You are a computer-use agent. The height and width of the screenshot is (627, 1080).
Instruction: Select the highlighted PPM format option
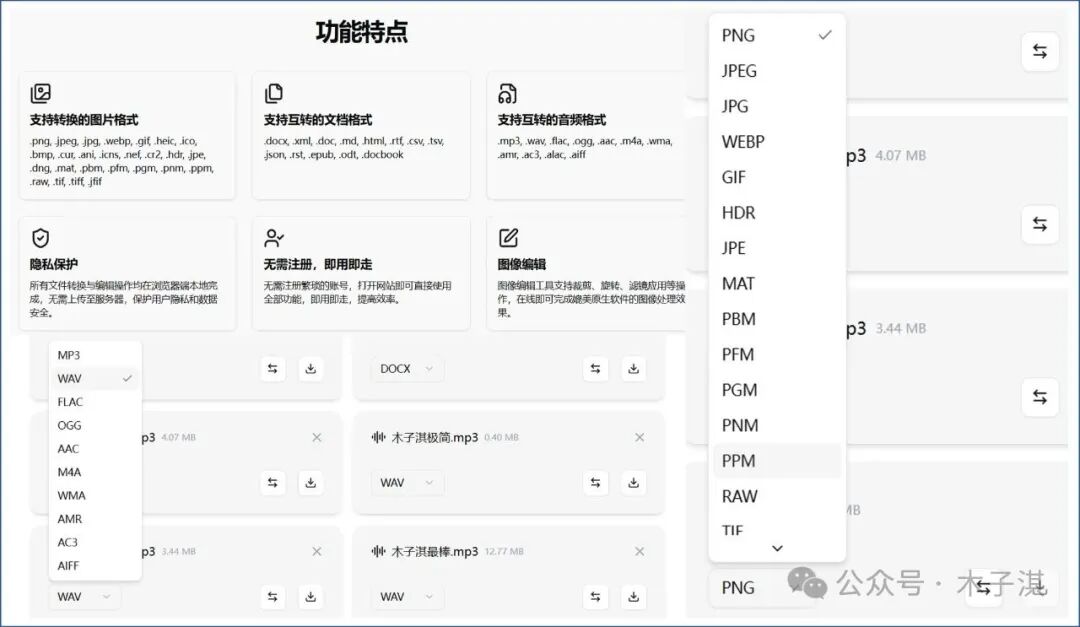click(737, 460)
